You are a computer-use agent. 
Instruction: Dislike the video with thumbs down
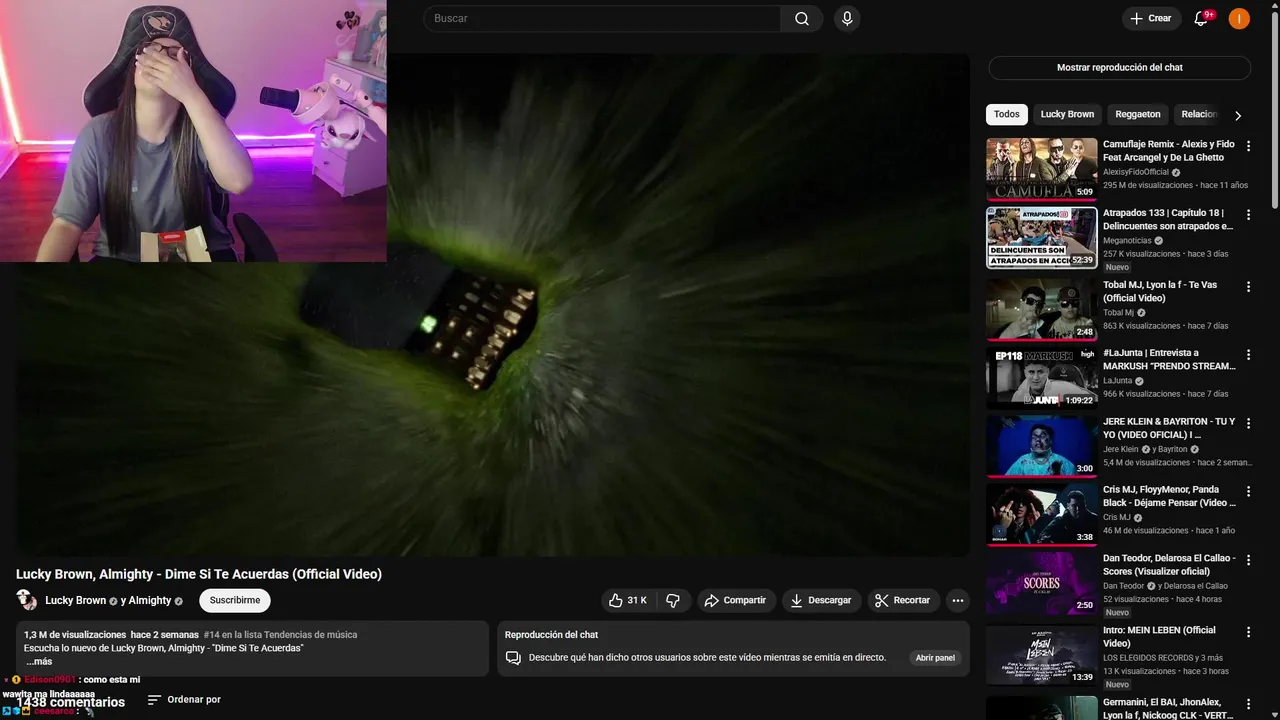[673, 600]
